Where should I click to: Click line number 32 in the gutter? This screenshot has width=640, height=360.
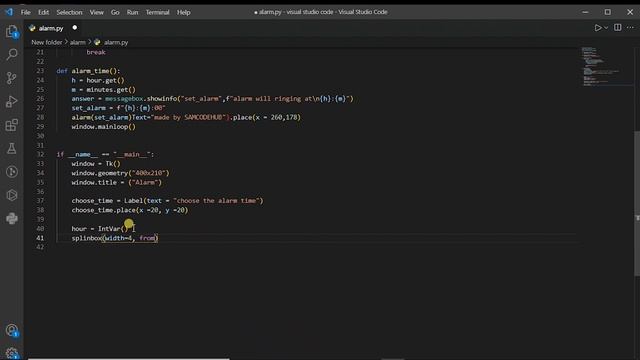[40, 154]
